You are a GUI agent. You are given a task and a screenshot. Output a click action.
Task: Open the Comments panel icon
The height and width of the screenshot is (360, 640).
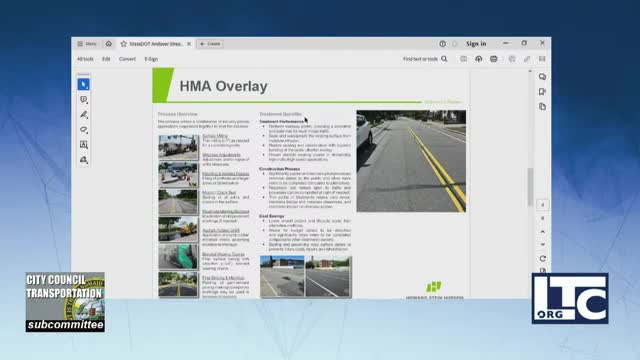(542, 77)
